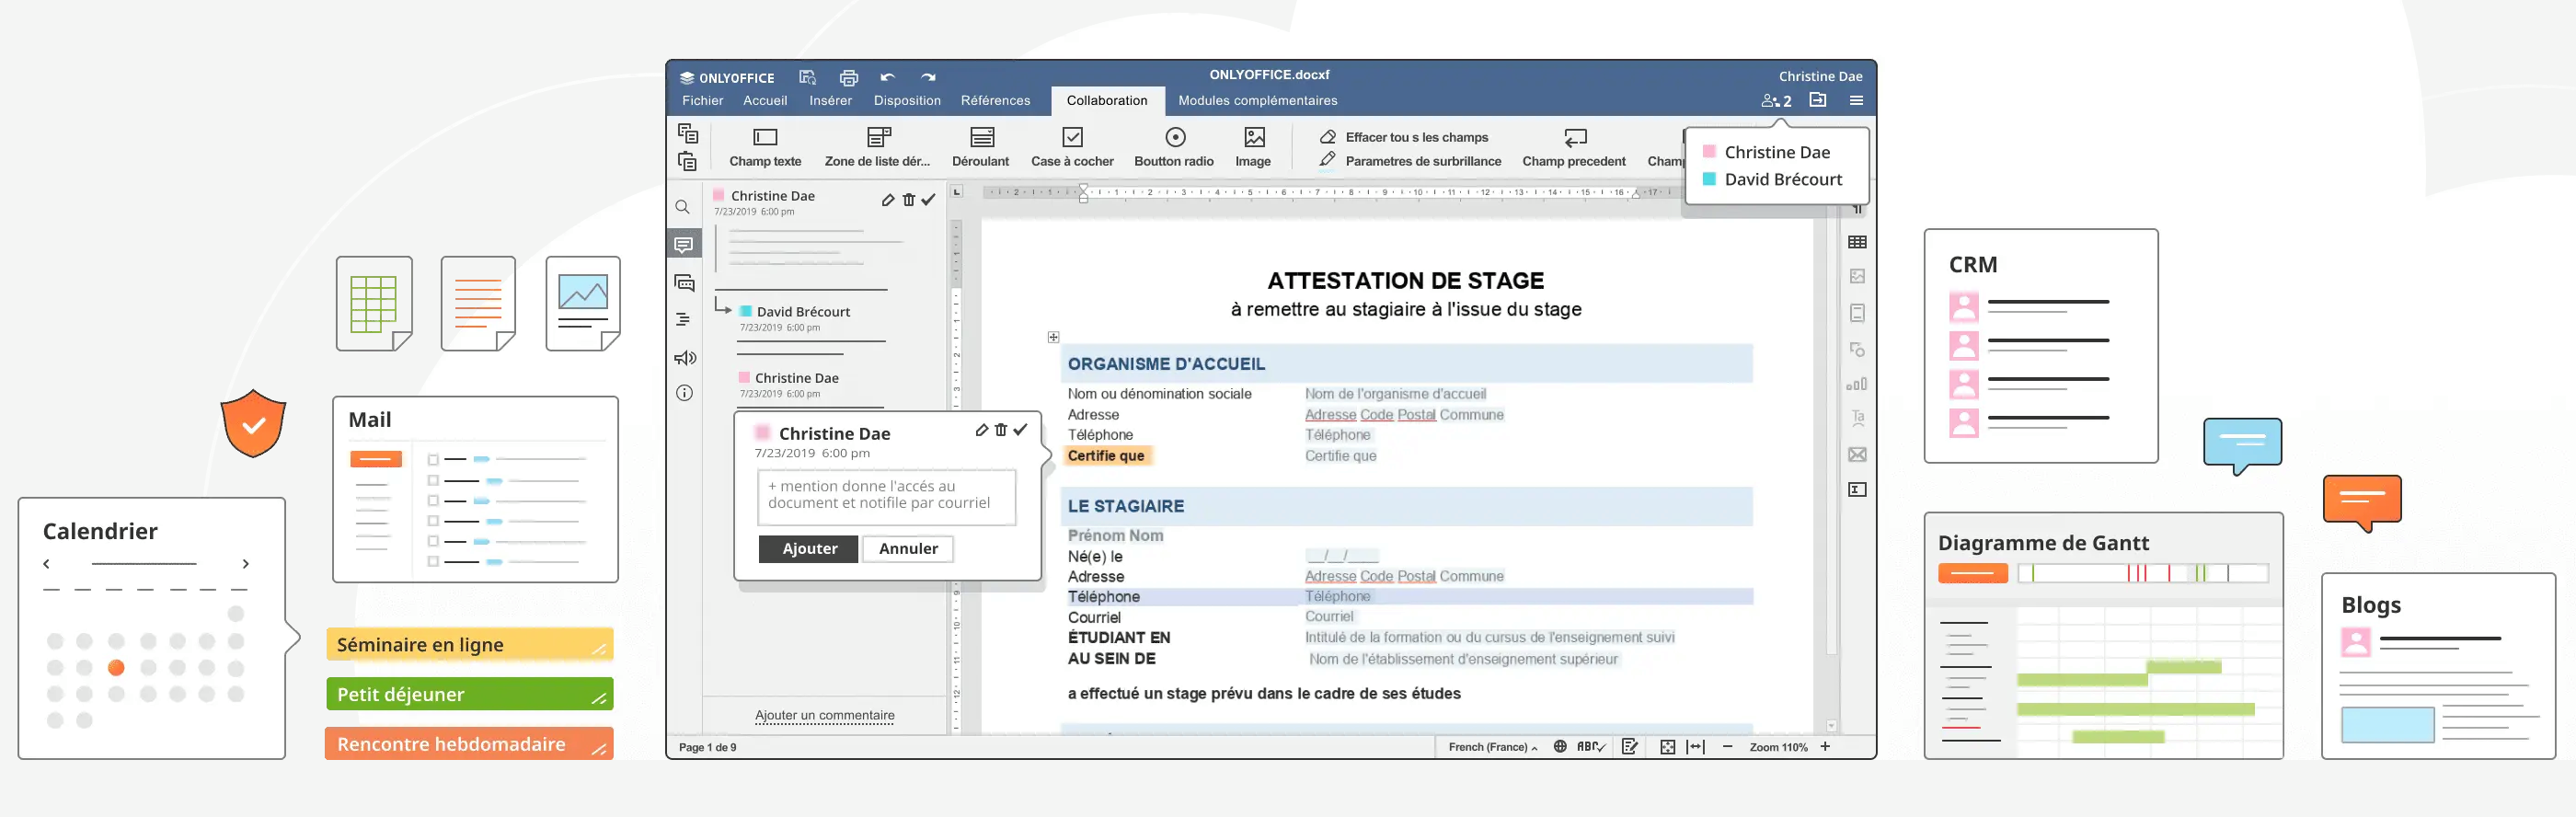Open header and footer settings in right sidebar
The width and height of the screenshot is (2576, 817).
click(x=1857, y=313)
